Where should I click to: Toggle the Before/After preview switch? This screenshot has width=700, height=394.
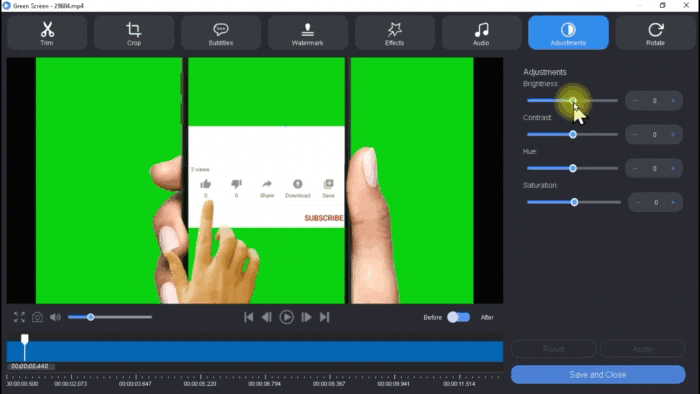click(x=459, y=317)
